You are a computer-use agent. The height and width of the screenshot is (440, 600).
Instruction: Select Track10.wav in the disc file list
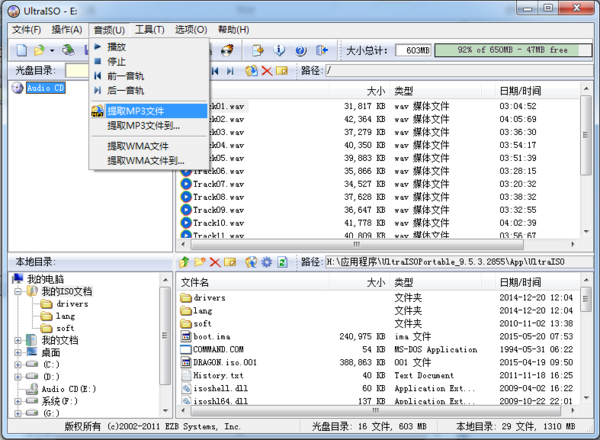(x=218, y=223)
